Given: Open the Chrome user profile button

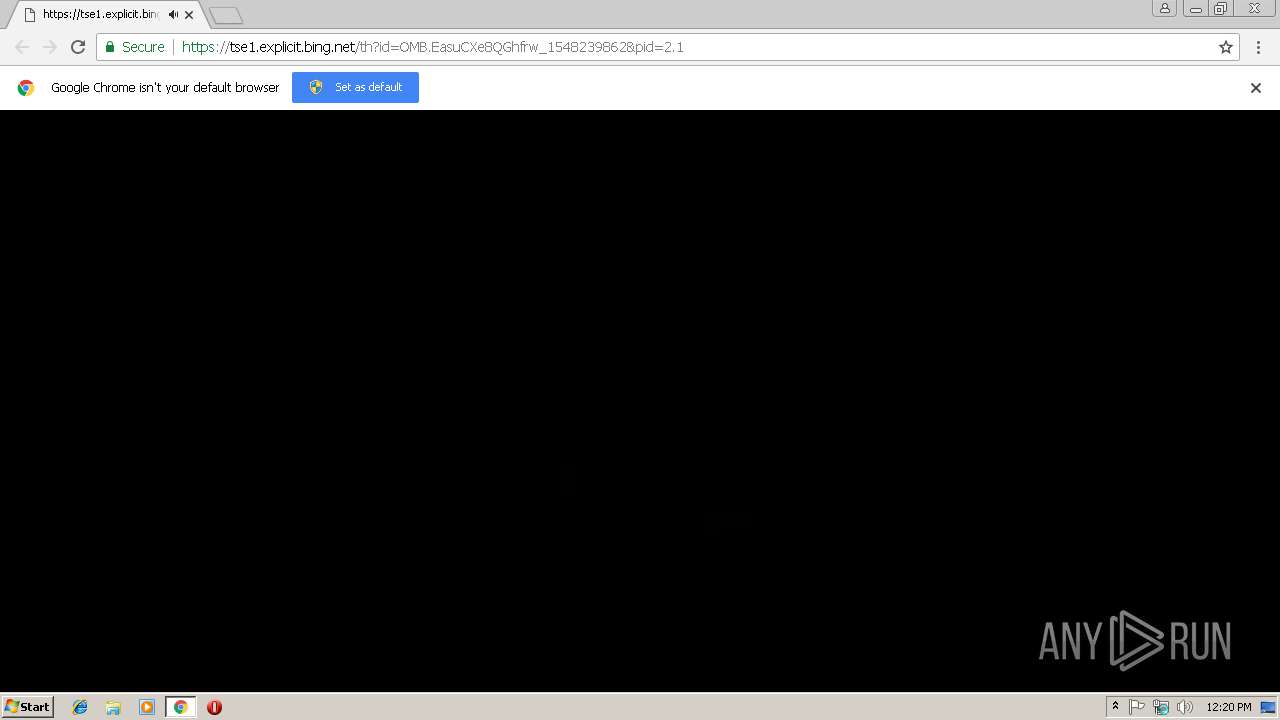Looking at the screenshot, I should point(1165,8).
